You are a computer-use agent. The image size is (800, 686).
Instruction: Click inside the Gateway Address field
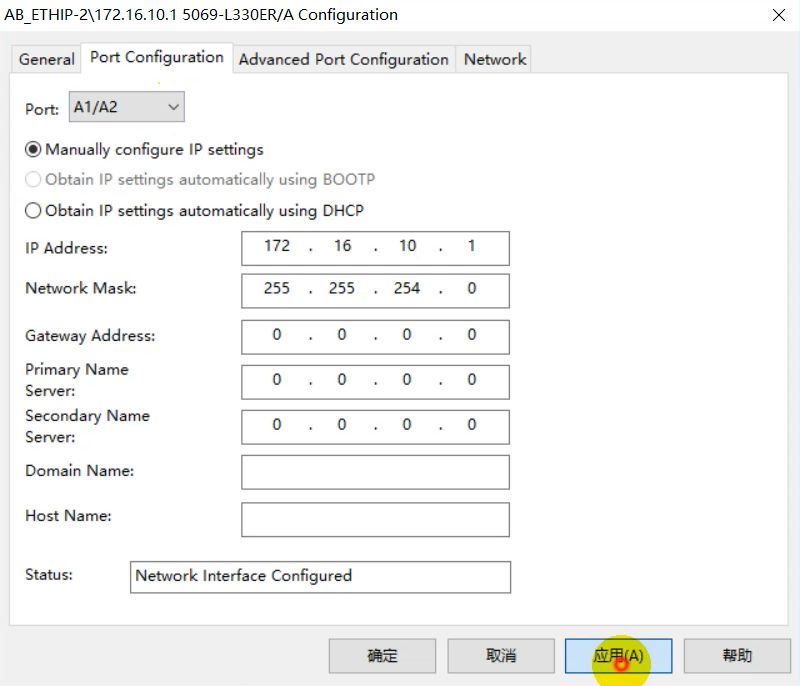pyautogui.click(x=376, y=337)
